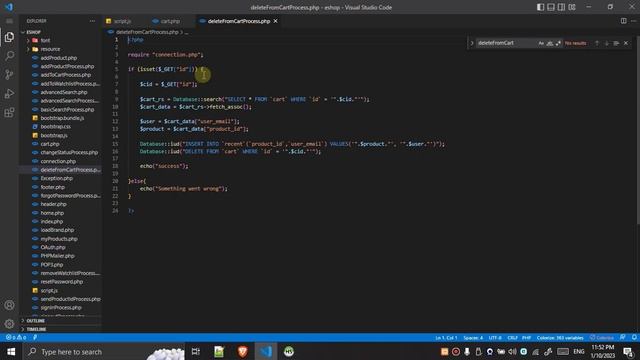Open addToCartProcess.php in explorer
Screen dimensions: 640x360
65,75
